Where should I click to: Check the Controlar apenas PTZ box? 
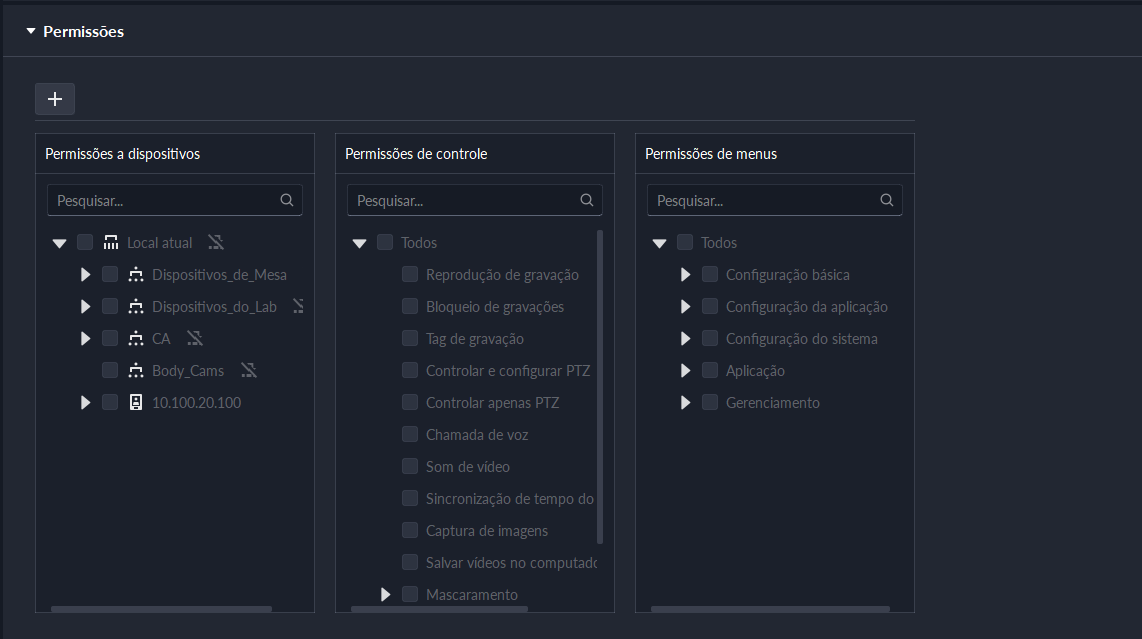click(410, 403)
